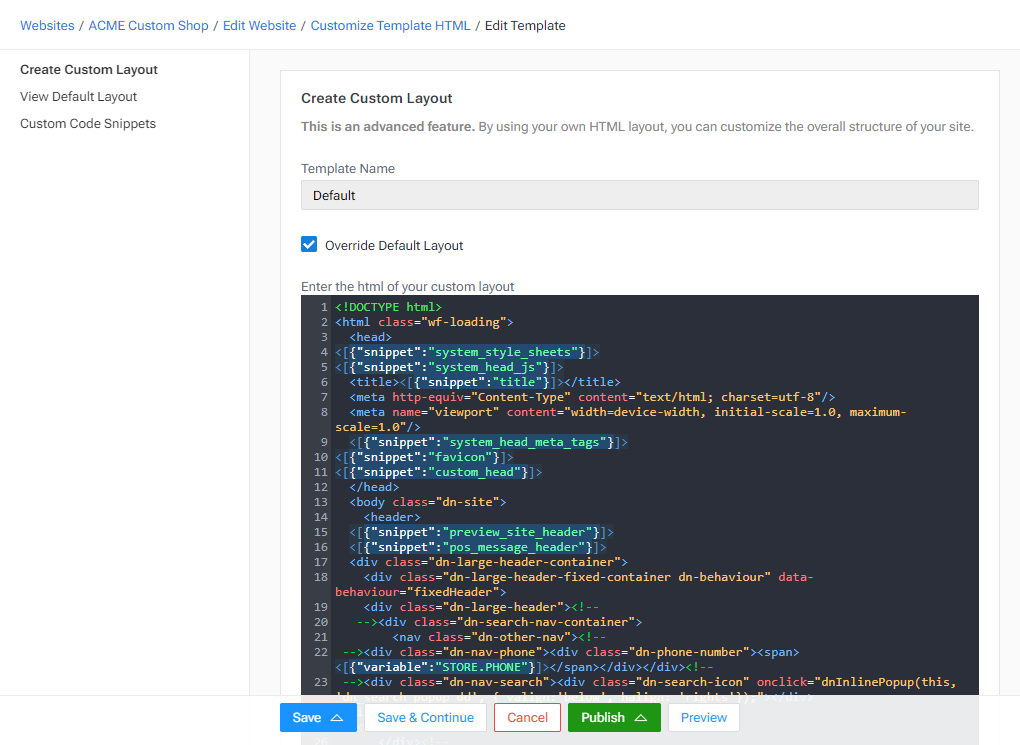Viewport: 1020px width, 745px height.
Task: Open the ACME Custom Shop breadcrumb
Action: (148, 25)
